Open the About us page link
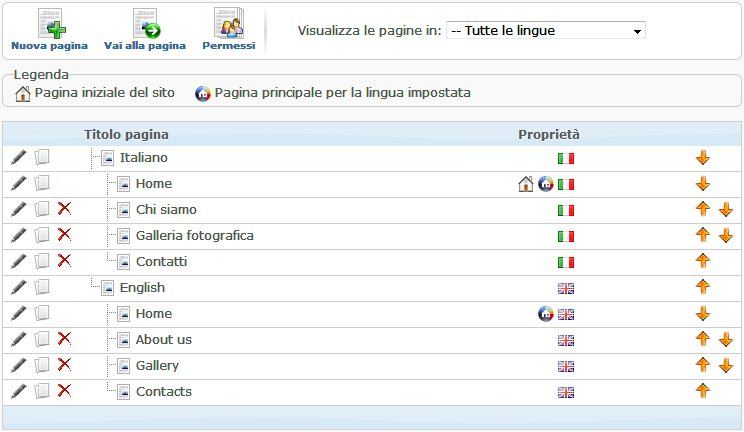 (163, 340)
